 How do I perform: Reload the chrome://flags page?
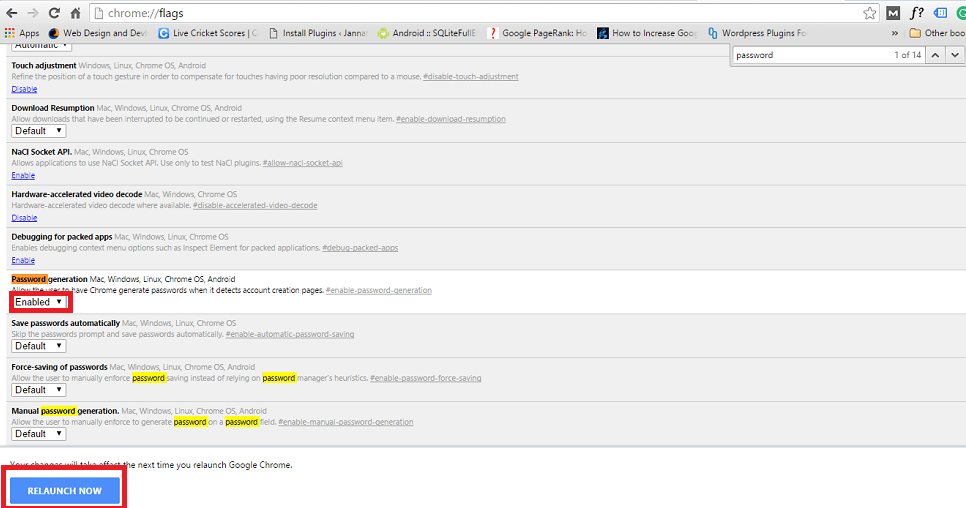pos(54,13)
